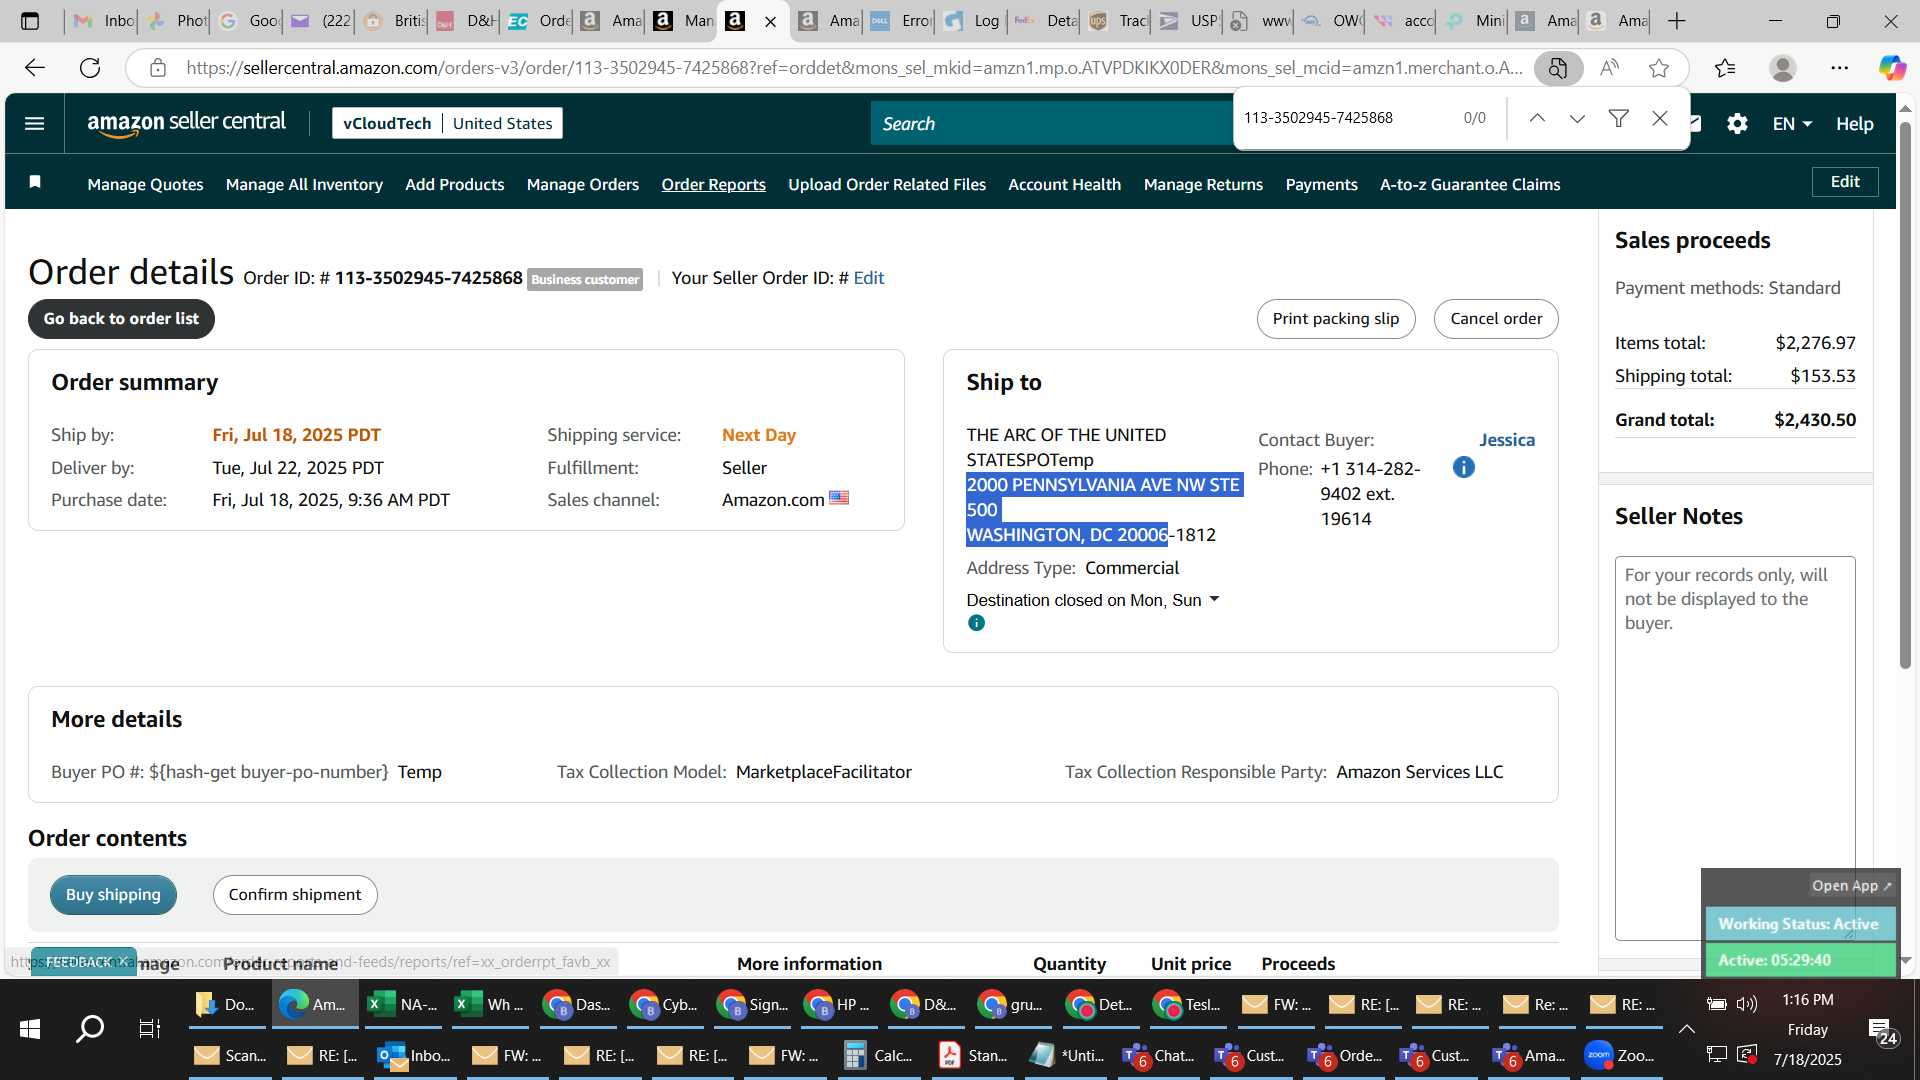Open find-in-page filter options

[1618, 118]
